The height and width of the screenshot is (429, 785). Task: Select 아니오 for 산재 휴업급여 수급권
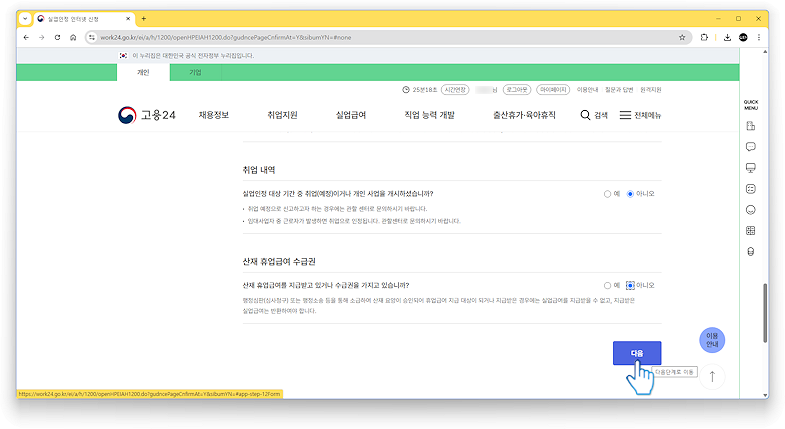(630, 286)
